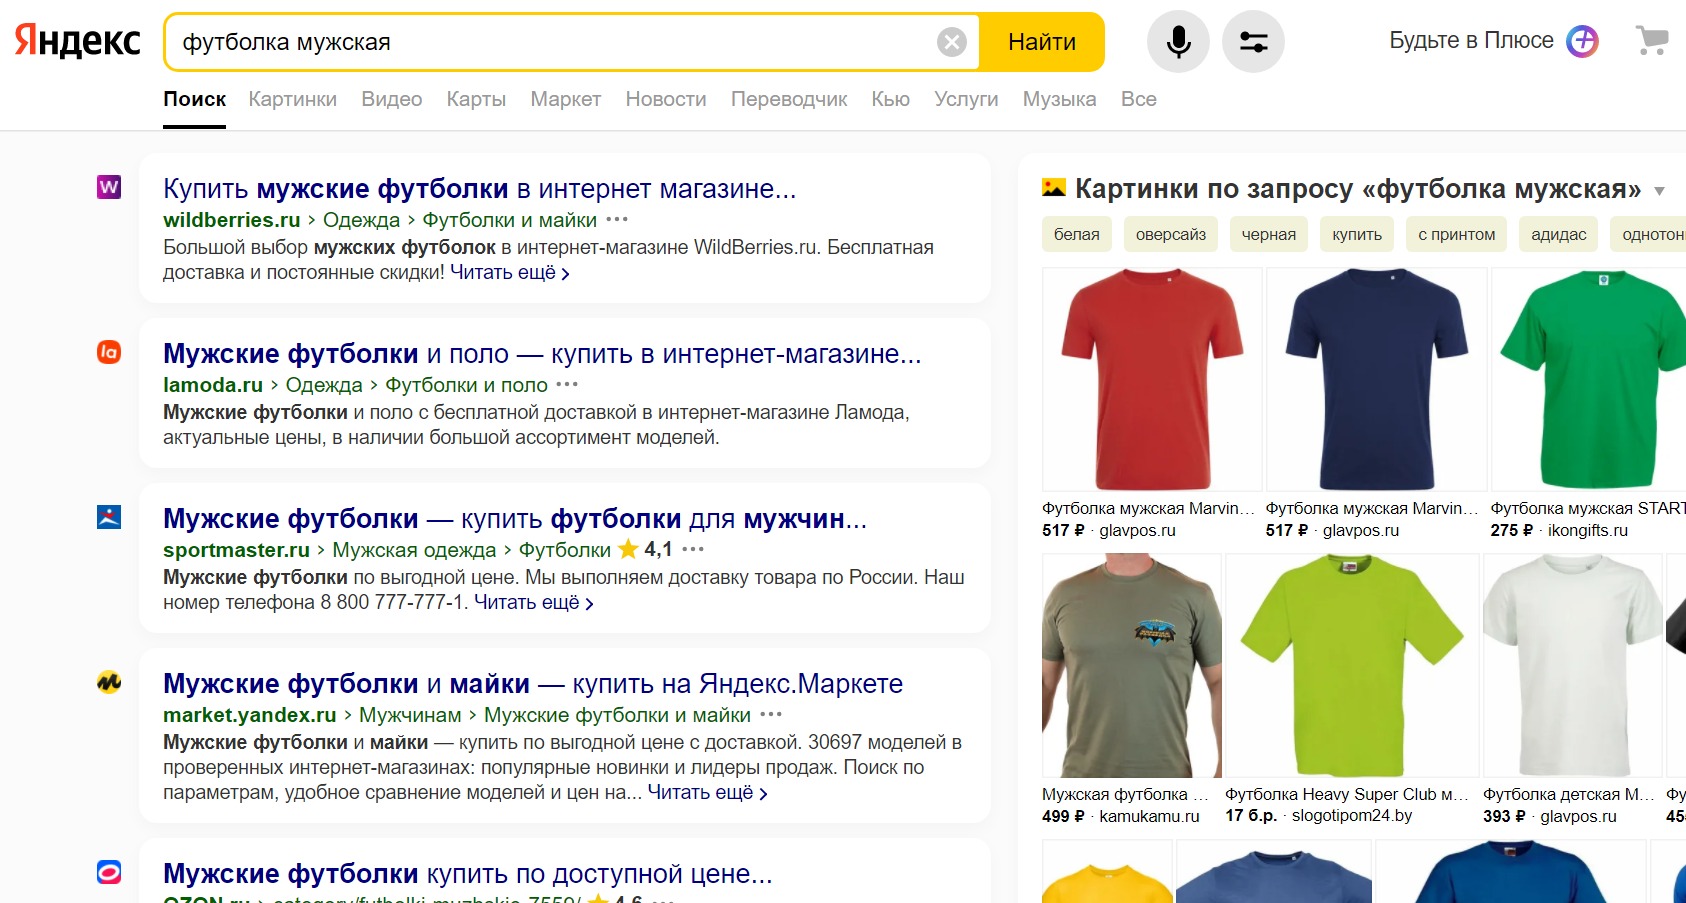The width and height of the screenshot is (1686, 903).
Task: Clear the search field with X icon
Action: (x=951, y=42)
